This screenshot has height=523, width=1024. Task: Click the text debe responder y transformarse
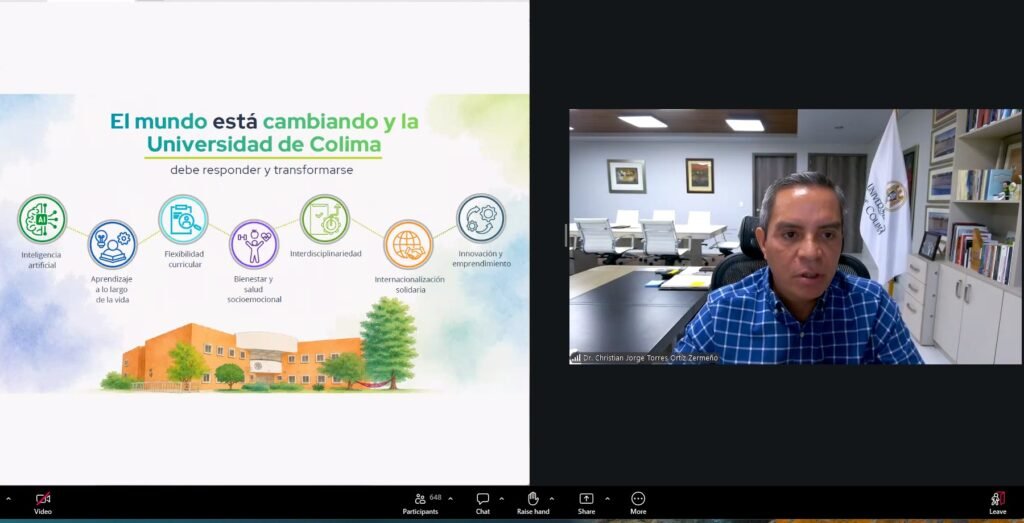tap(262, 170)
